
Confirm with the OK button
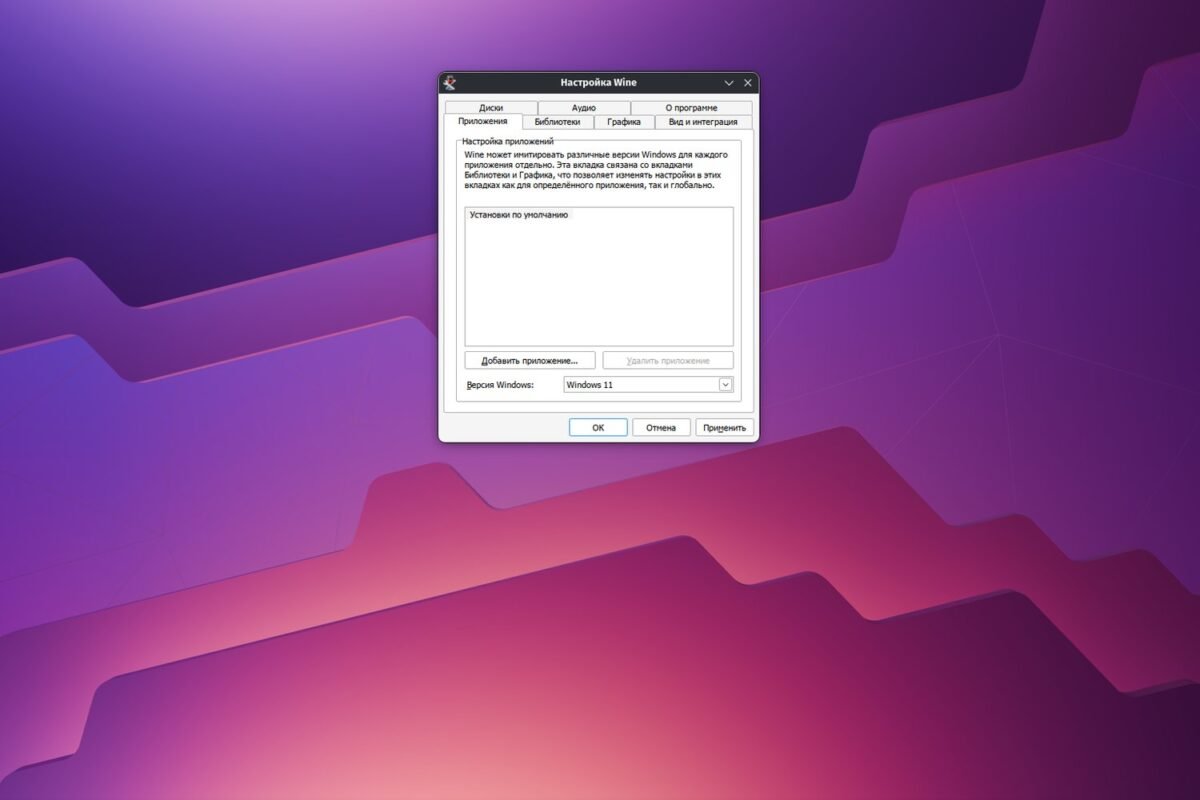(598, 427)
